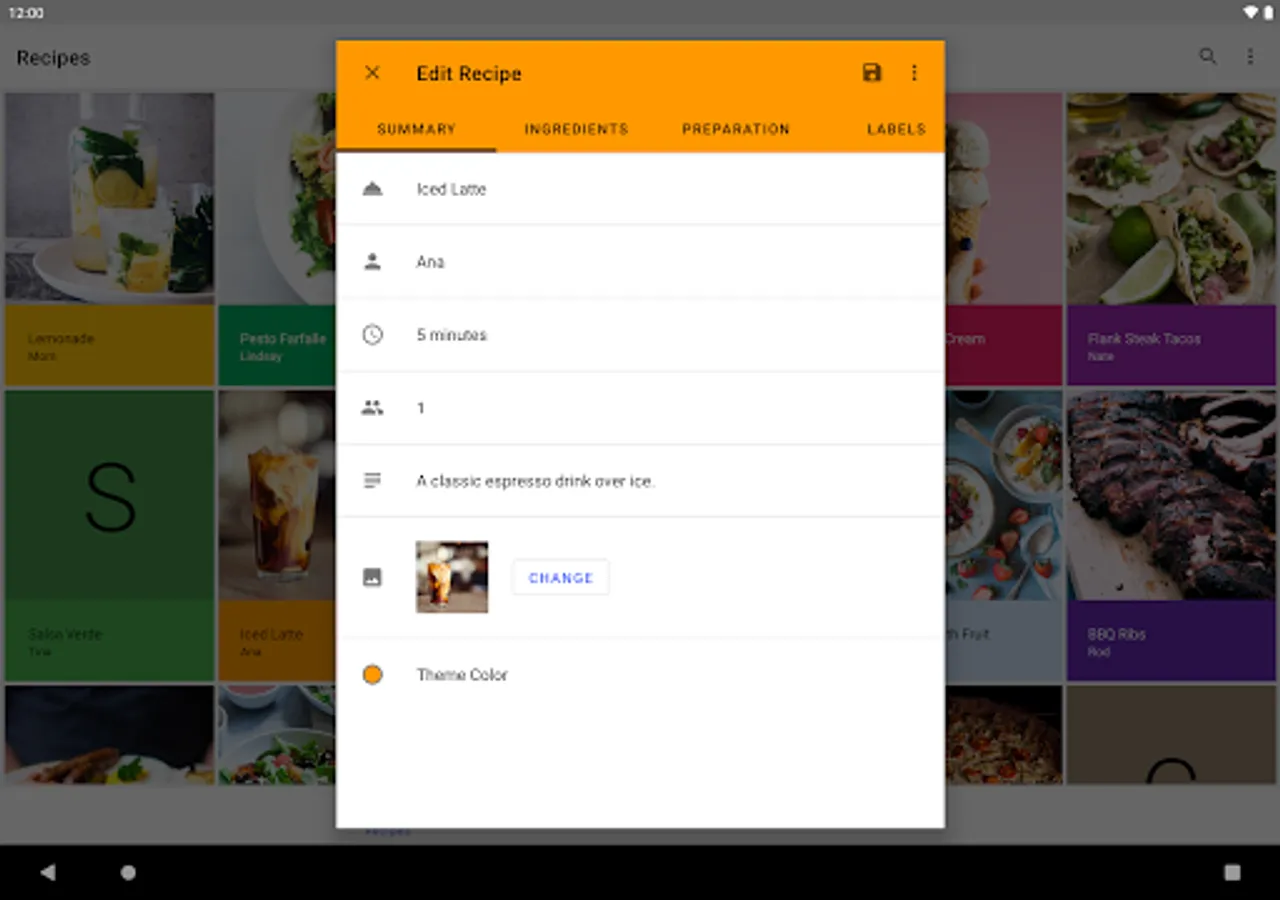Open the pizza recipe card in the bottom row
Viewport: 1280px width, 900px height.
pyautogui.click(x=1003, y=735)
